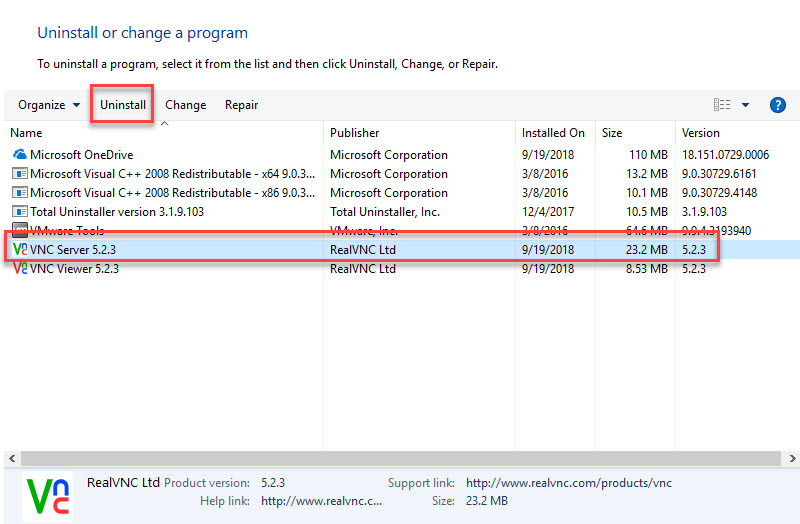The image size is (800, 524).
Task: Click the VMware Tools program icon
Action: pos(19,230)
